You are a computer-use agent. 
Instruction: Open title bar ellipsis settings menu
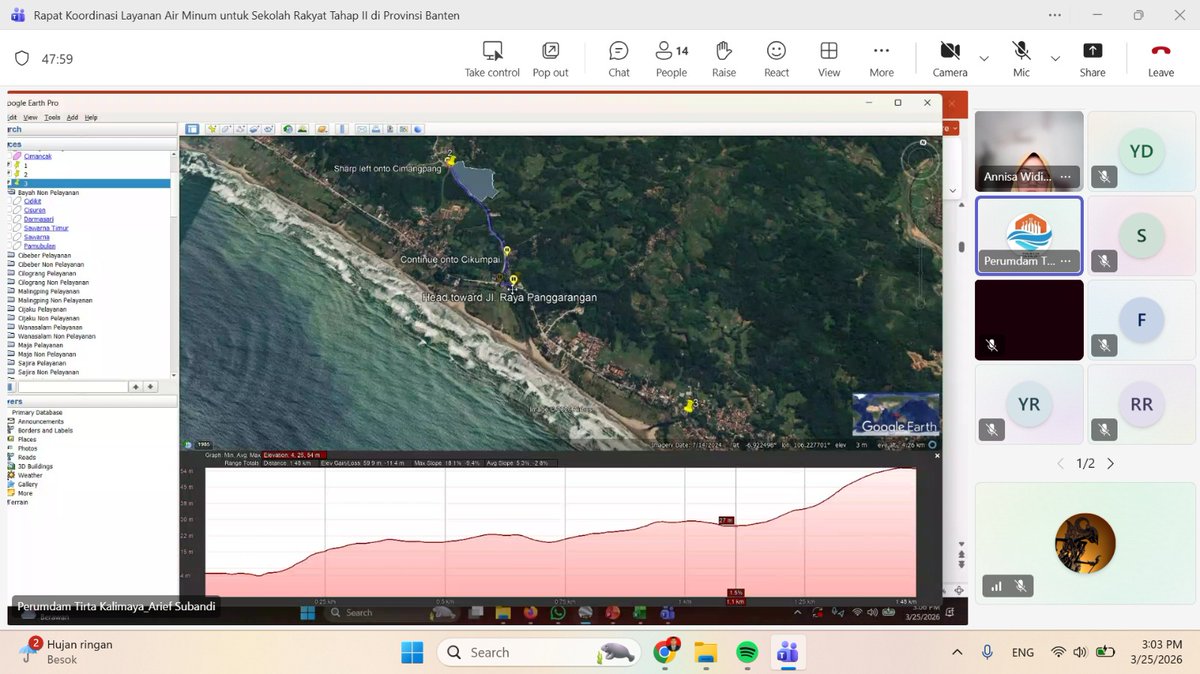(1055, 16)
